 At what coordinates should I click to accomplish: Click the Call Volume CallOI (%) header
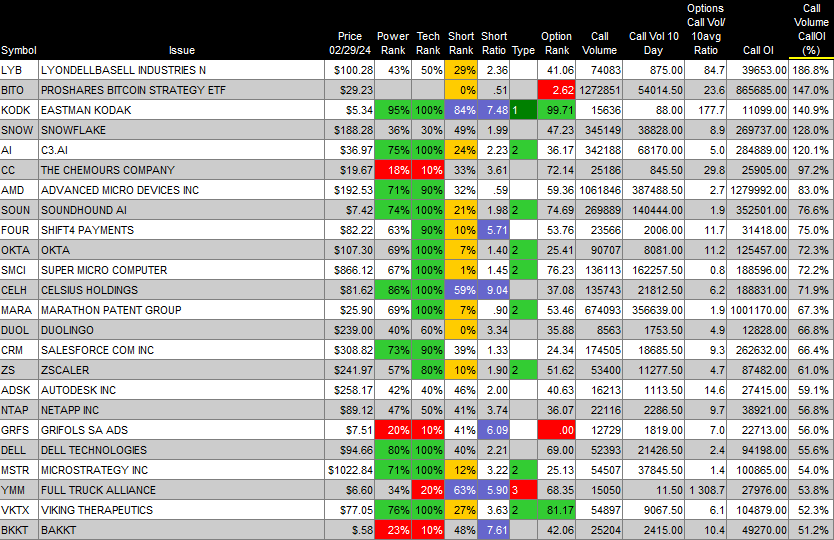coord(811,29)
